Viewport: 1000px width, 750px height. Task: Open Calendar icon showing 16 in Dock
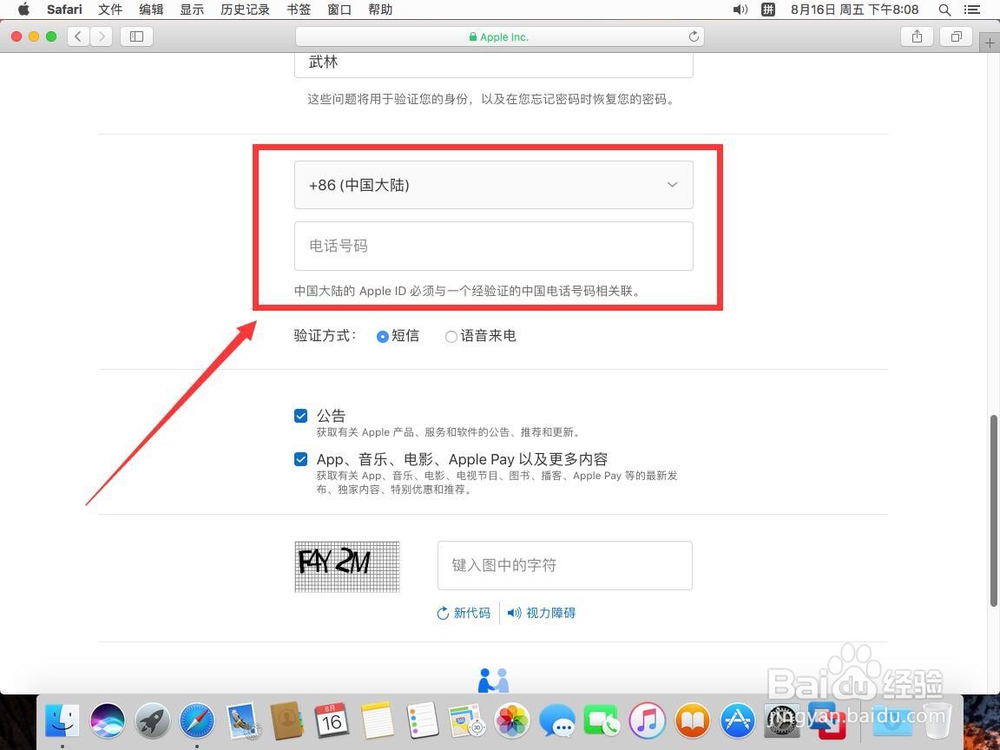332,721
